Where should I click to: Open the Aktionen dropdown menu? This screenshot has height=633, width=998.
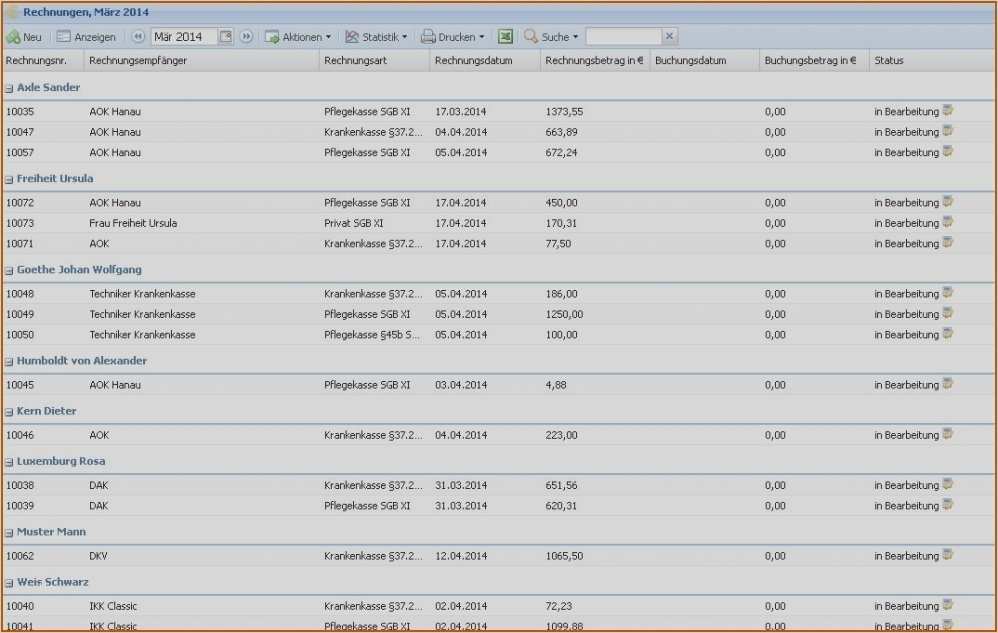(x=298, y=37)
